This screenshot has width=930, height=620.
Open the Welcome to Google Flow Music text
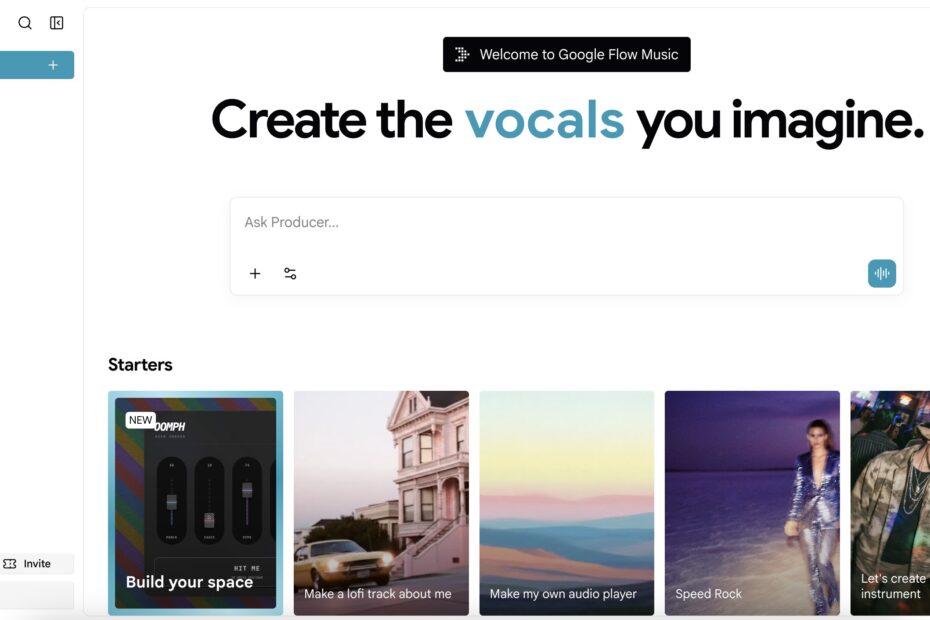[x=578, y=55]
